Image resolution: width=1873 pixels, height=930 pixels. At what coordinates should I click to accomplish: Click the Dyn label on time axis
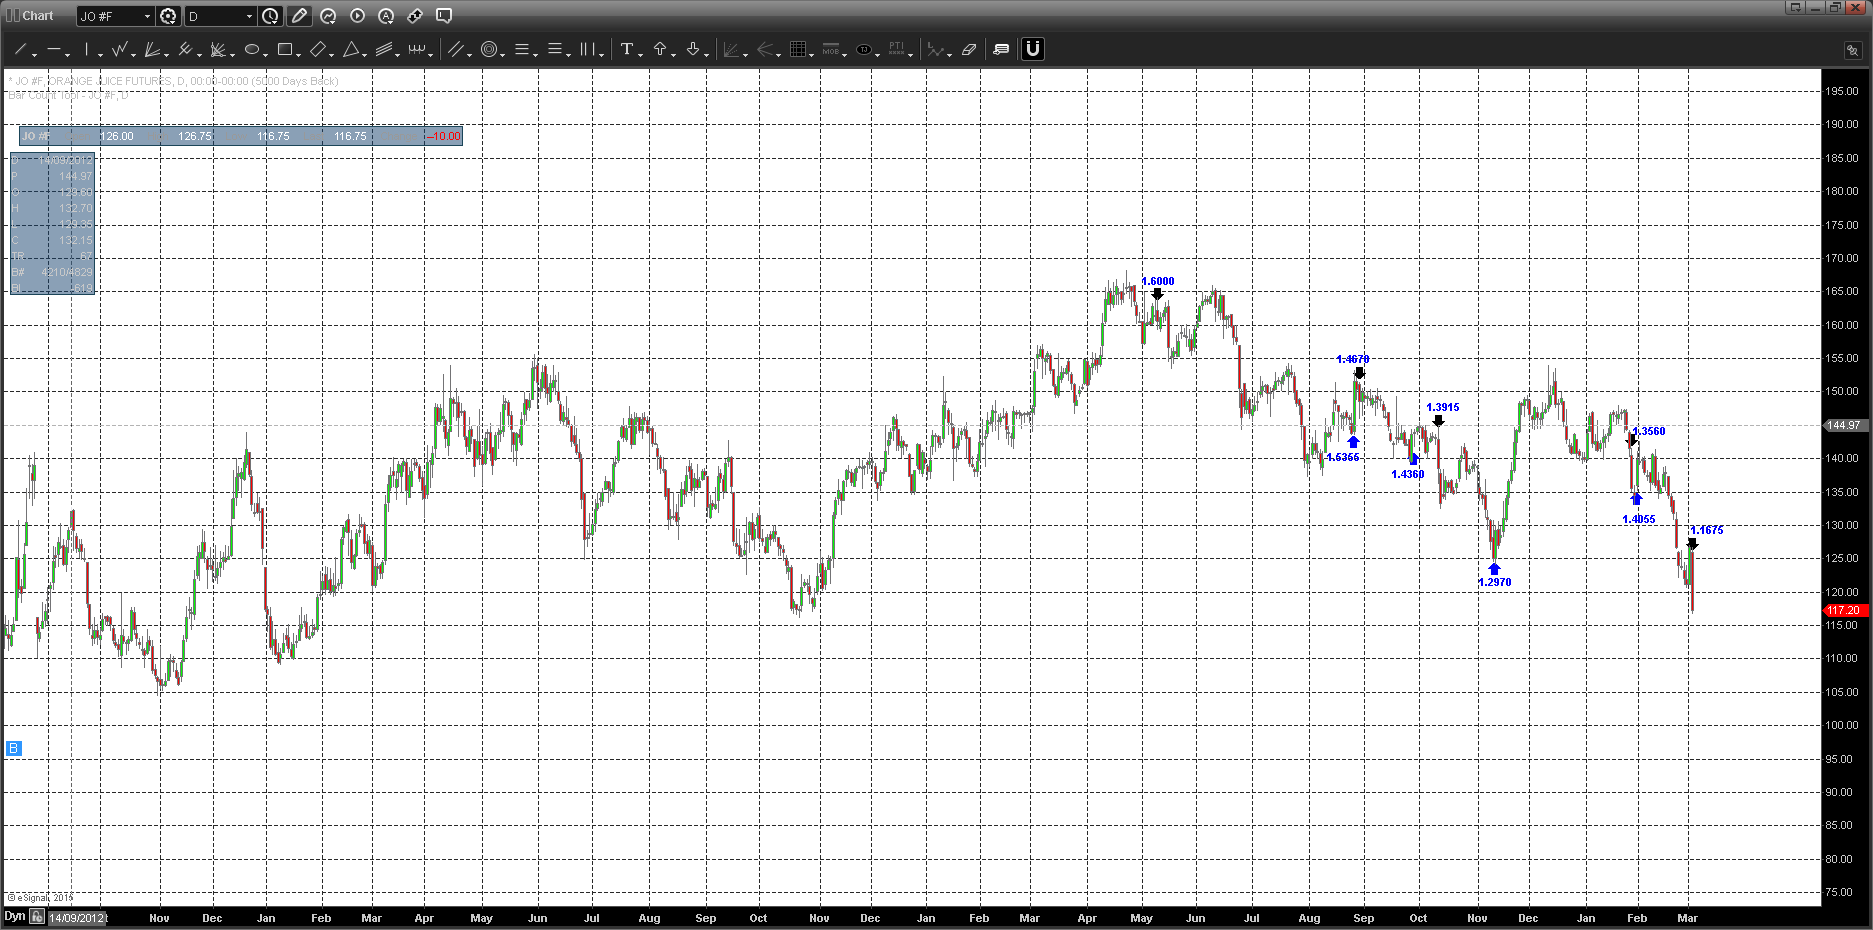click(x=14, y=917)
